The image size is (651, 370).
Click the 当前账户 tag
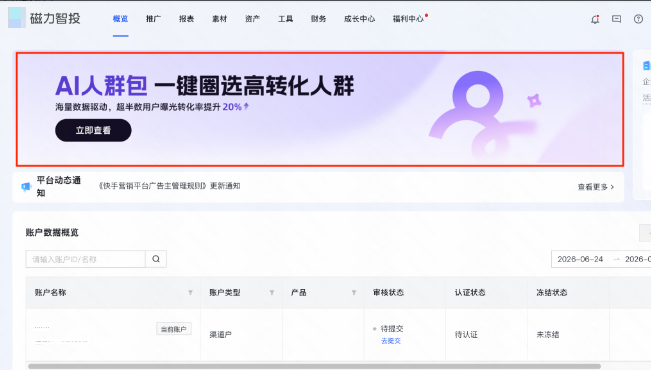[174, 329]
